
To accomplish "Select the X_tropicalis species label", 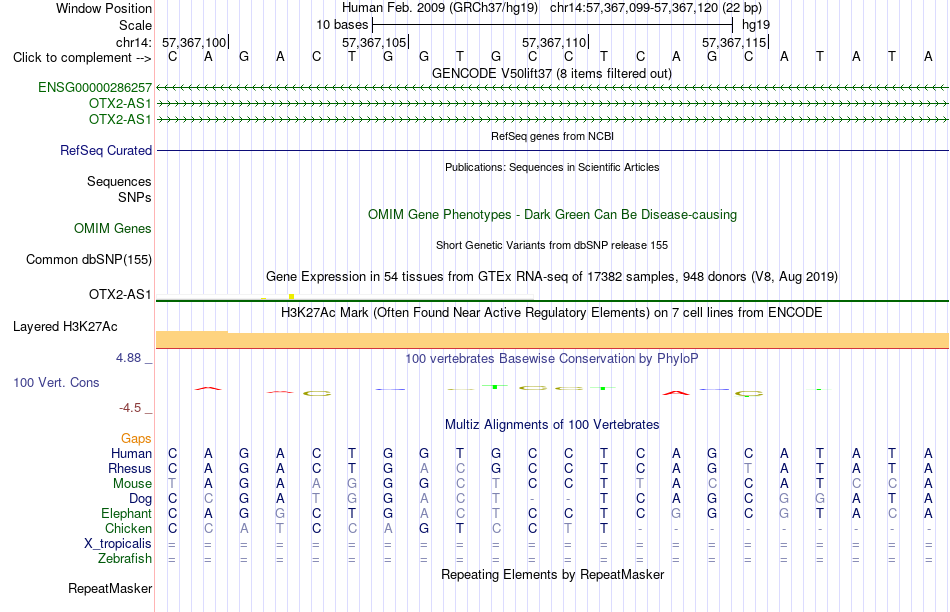I will (118, 544).
